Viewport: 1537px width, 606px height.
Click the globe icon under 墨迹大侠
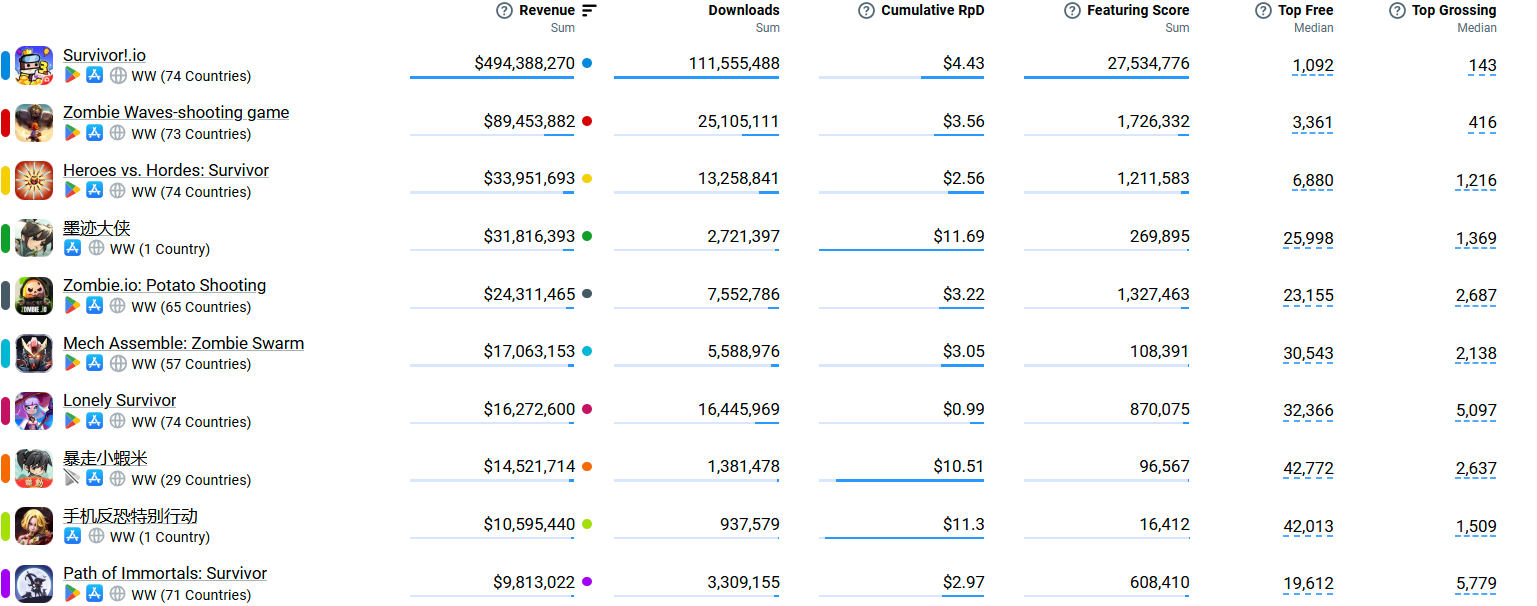pyautogui.click(x=96, y=248)
